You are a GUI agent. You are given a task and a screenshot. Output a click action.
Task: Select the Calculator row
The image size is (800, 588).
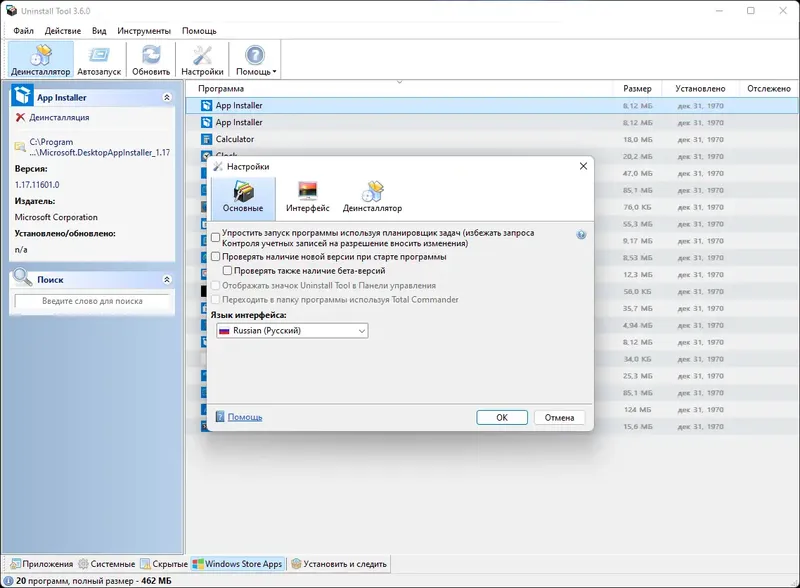[492, 139]
